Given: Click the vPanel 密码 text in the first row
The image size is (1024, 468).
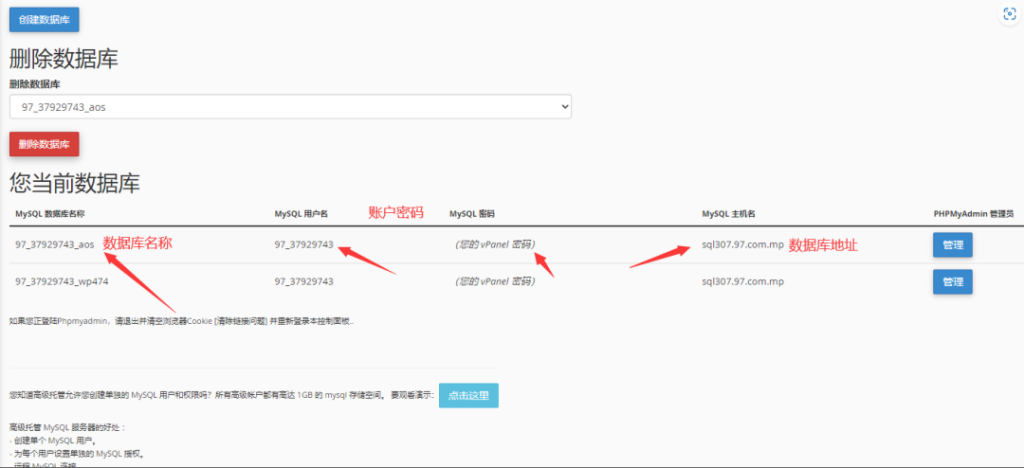Looking at the screenshot, I should point(494,244).
